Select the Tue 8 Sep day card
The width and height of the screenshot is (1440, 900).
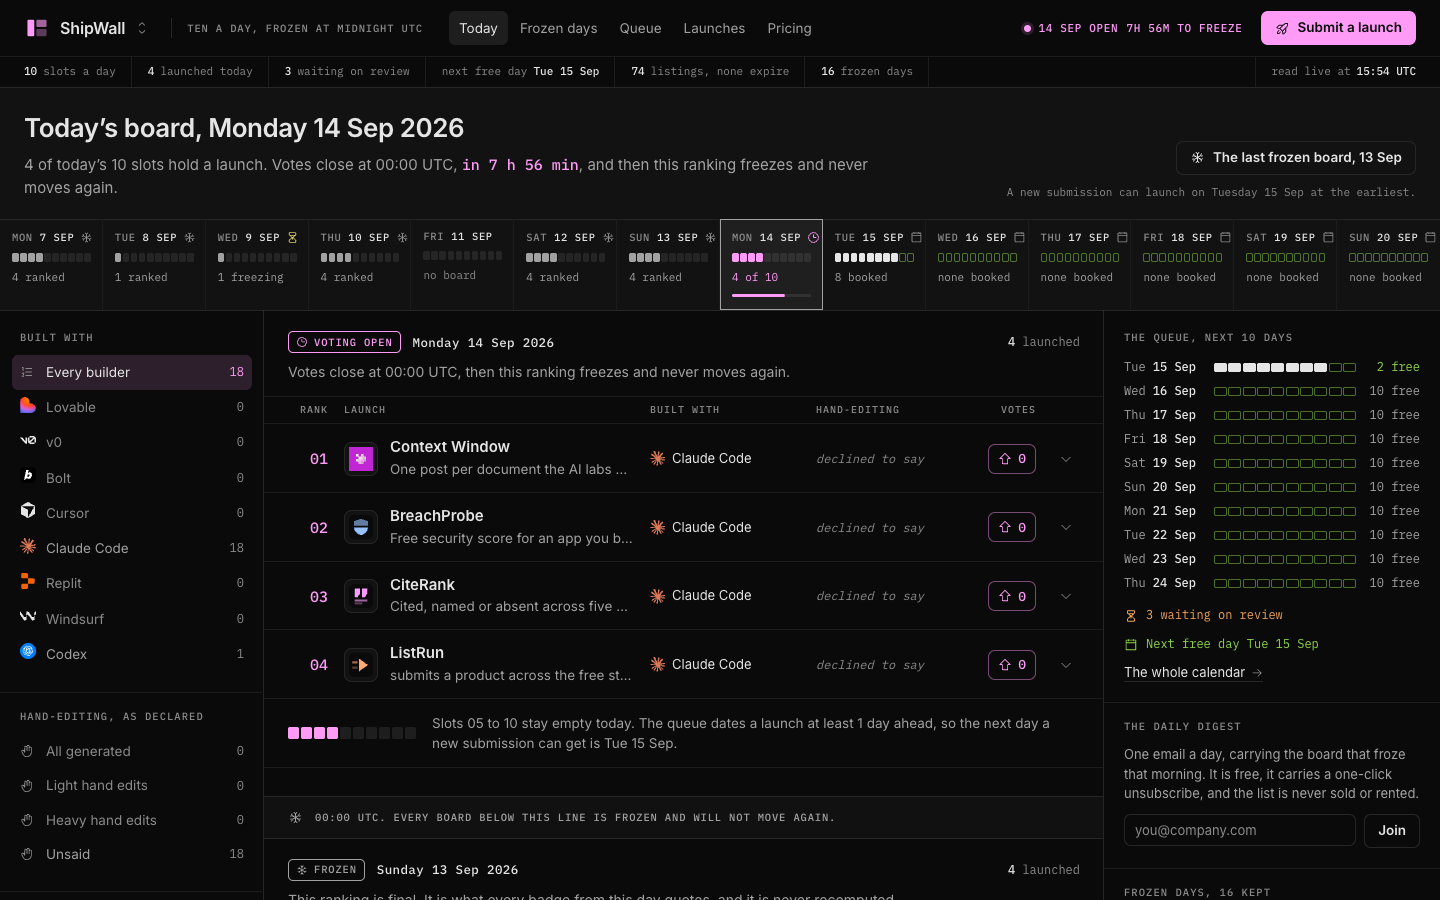tap(154, 264)
